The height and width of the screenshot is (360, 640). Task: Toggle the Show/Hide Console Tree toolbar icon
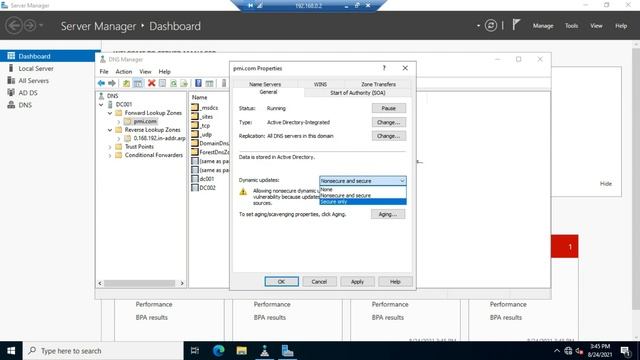138,83
